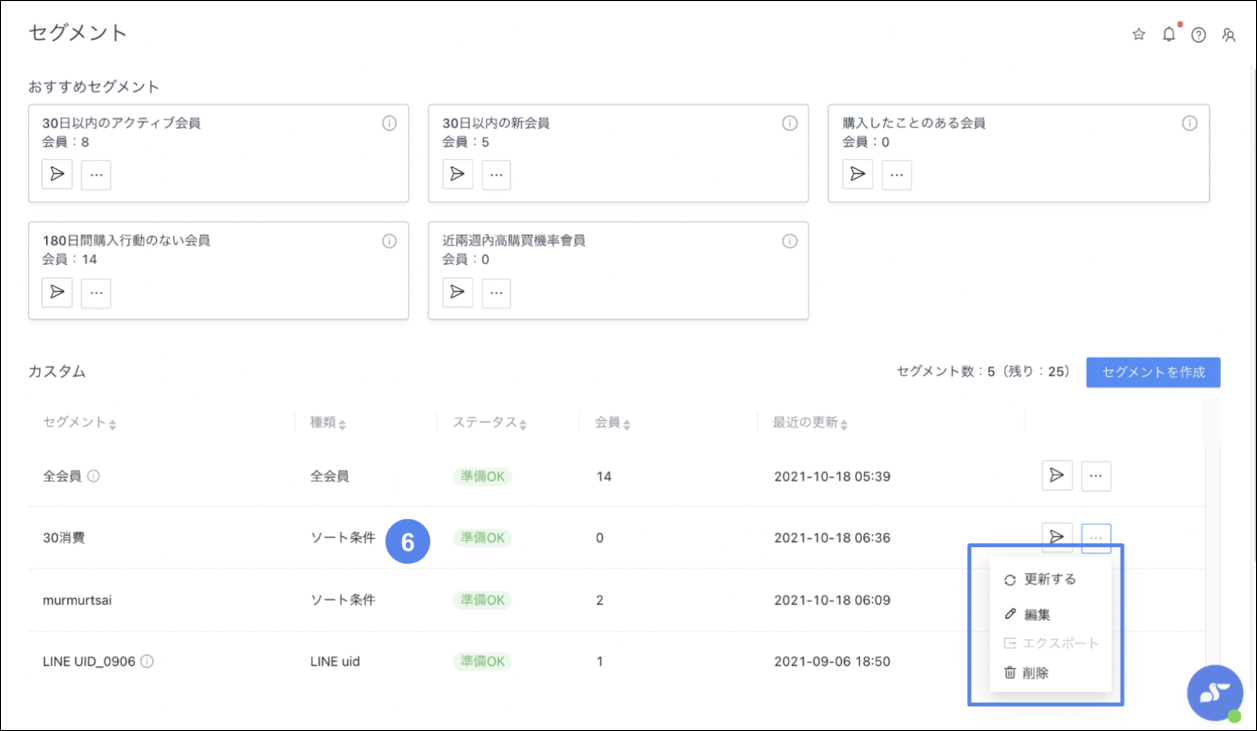The image size is (1257, 731).
Task: Select 削除 from the context menu
Action: [x=1036, y=673]
